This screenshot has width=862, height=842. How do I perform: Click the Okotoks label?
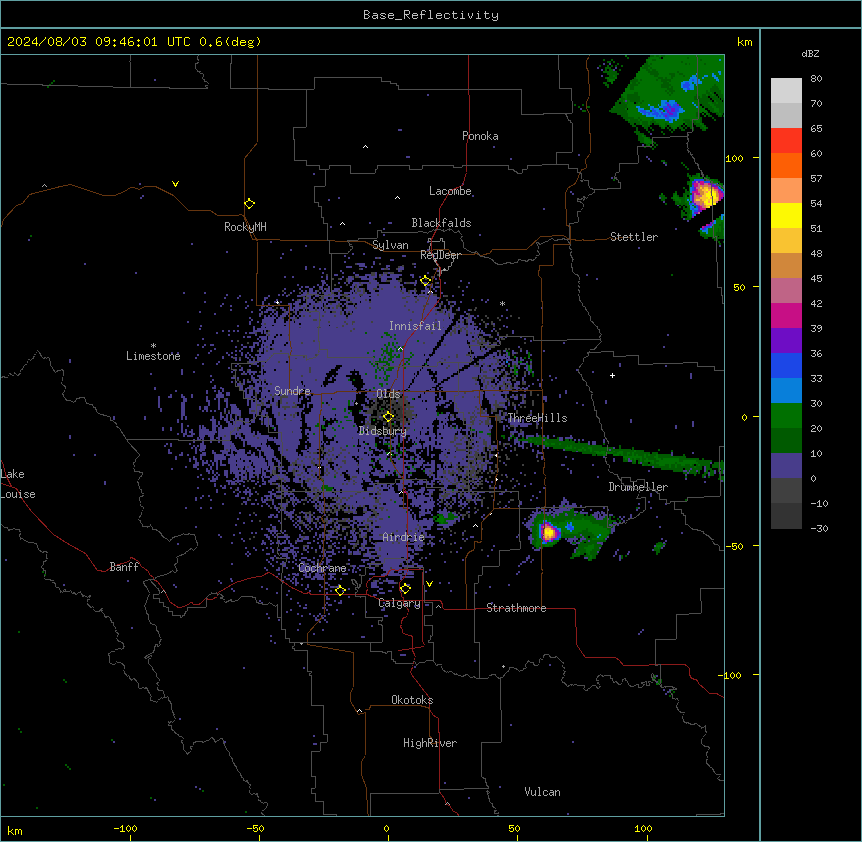click(412, 700)
